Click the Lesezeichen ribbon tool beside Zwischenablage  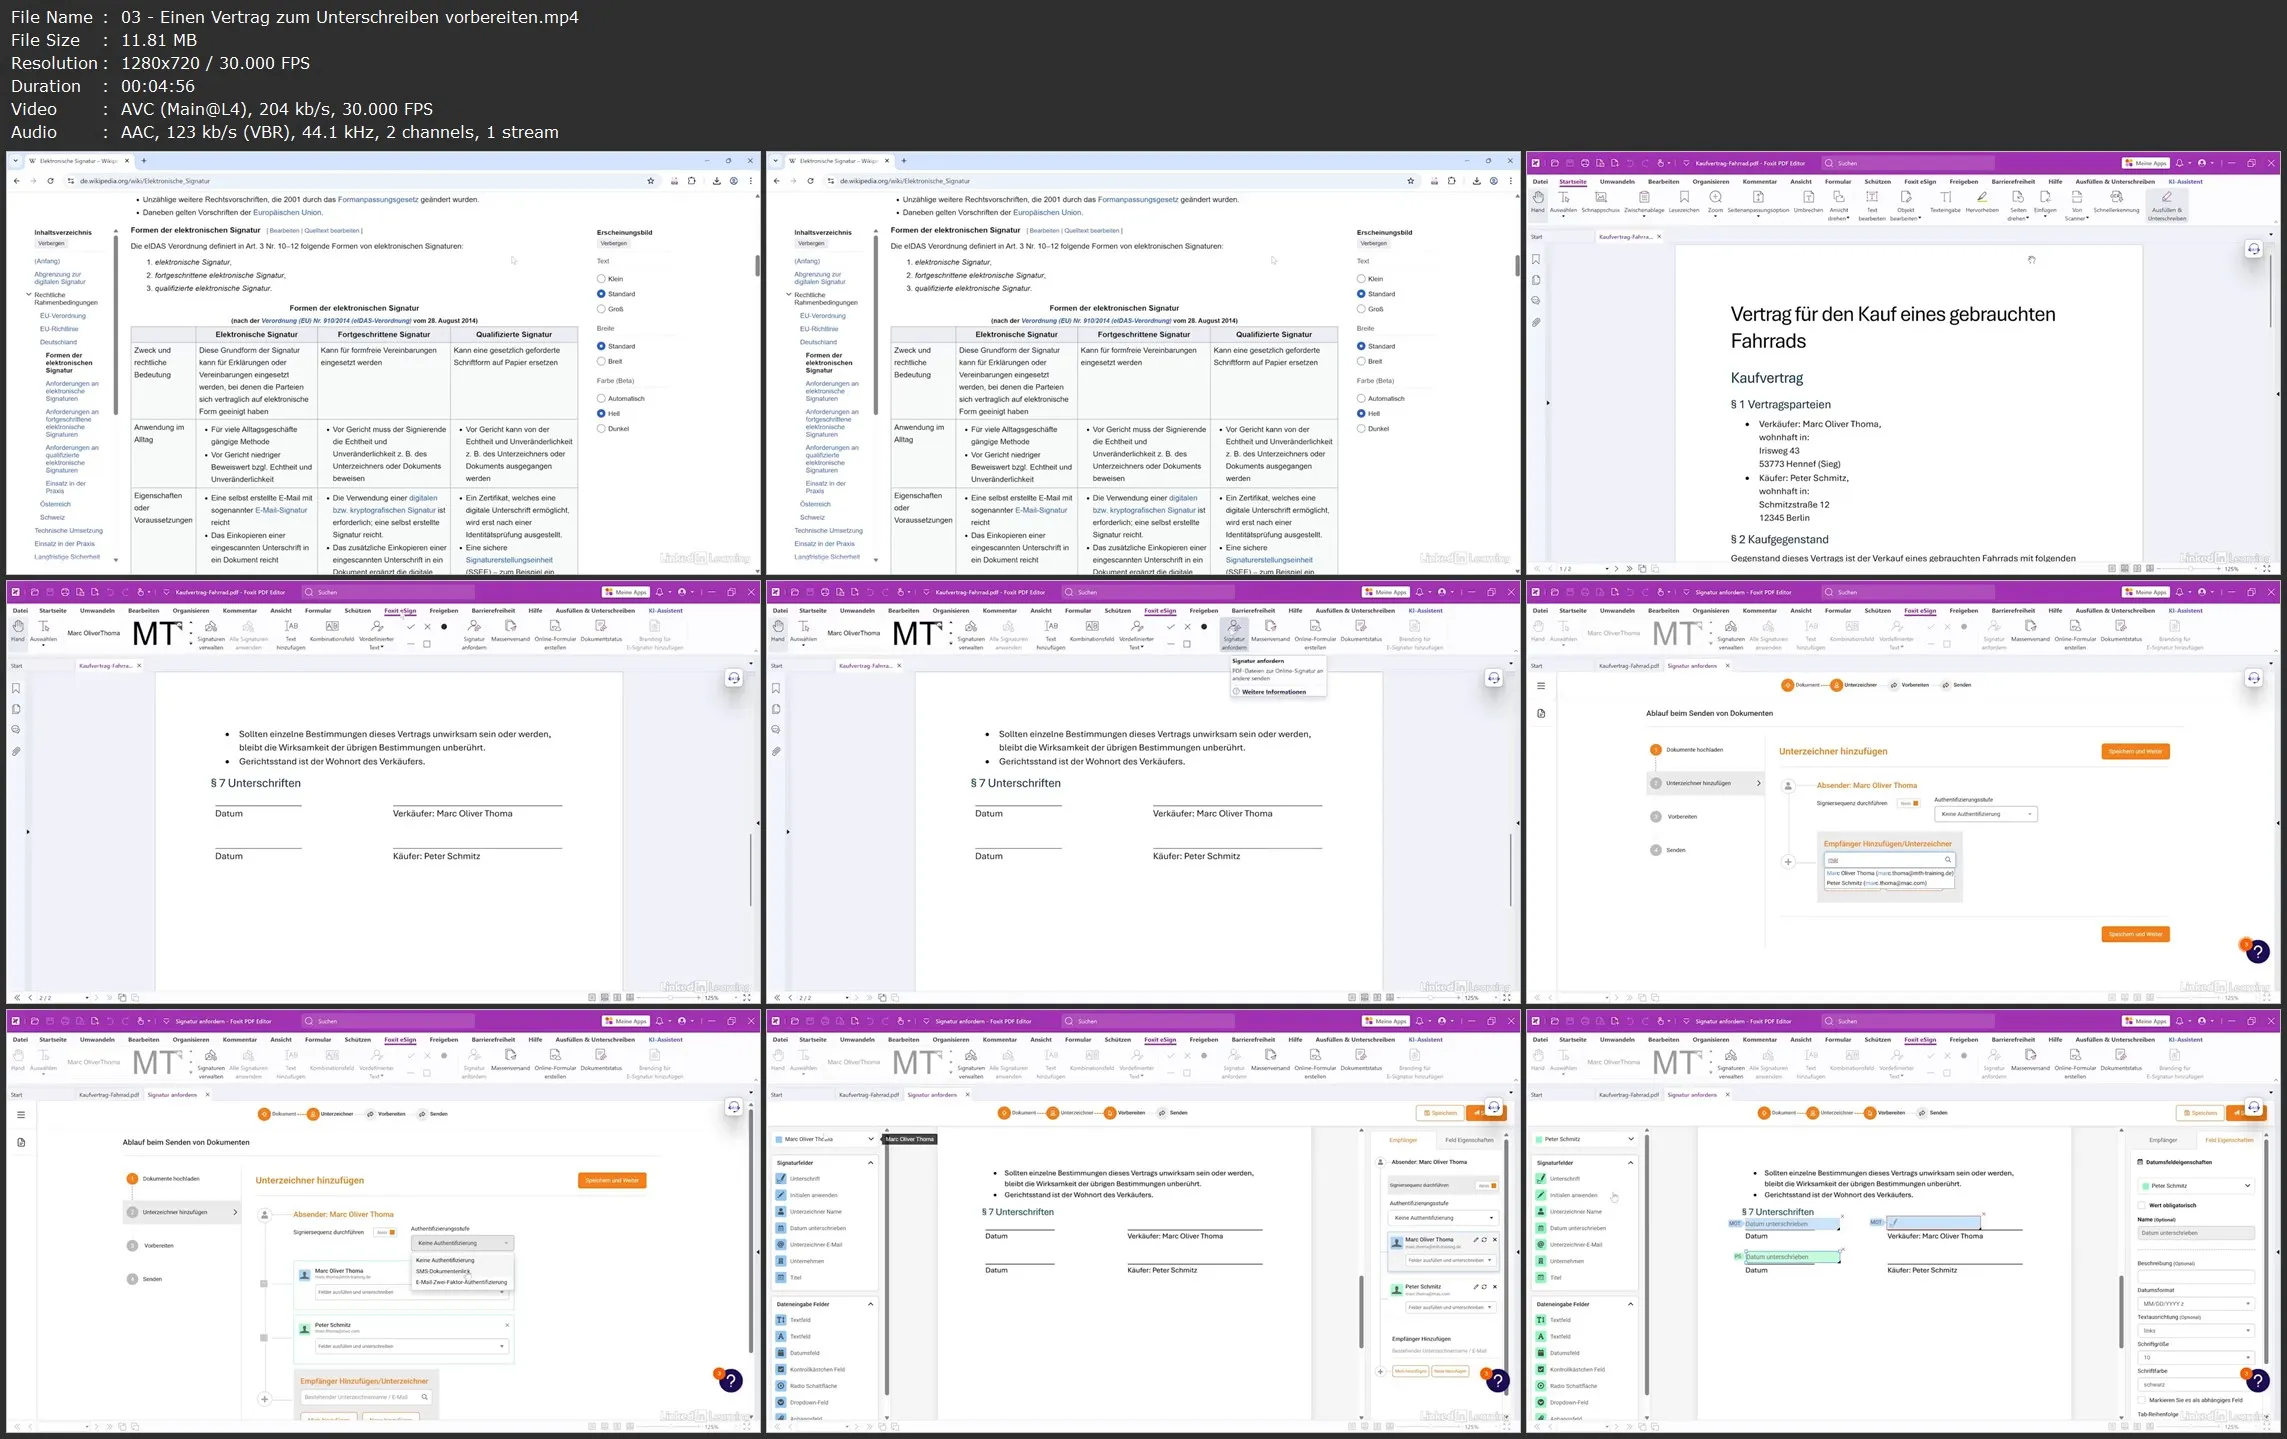(1684, 202)
